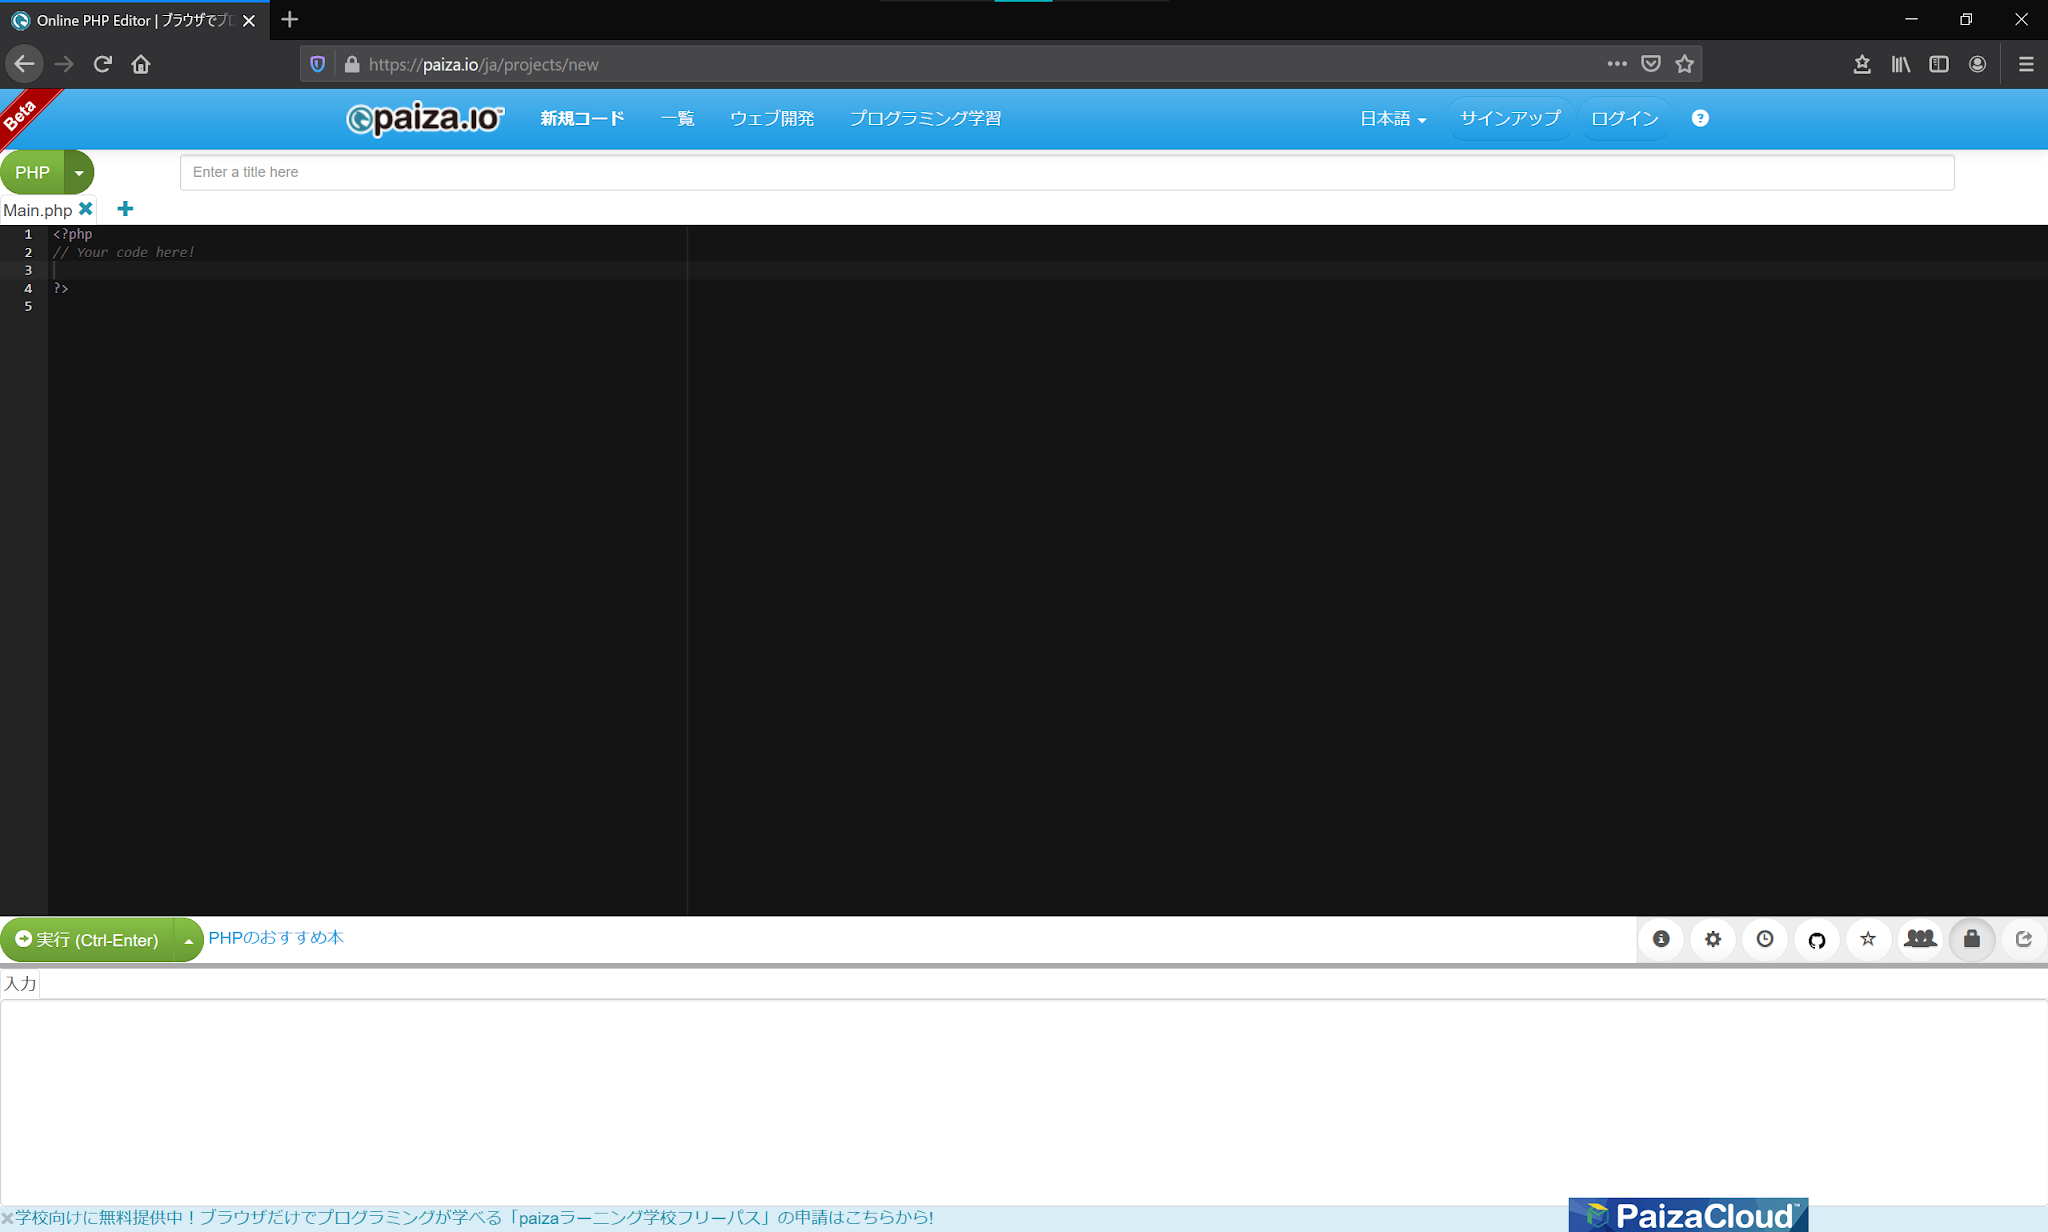Select the Main.php tab
The height and width of the screenshot is (1232, 2048).
[x=38, y=210]
